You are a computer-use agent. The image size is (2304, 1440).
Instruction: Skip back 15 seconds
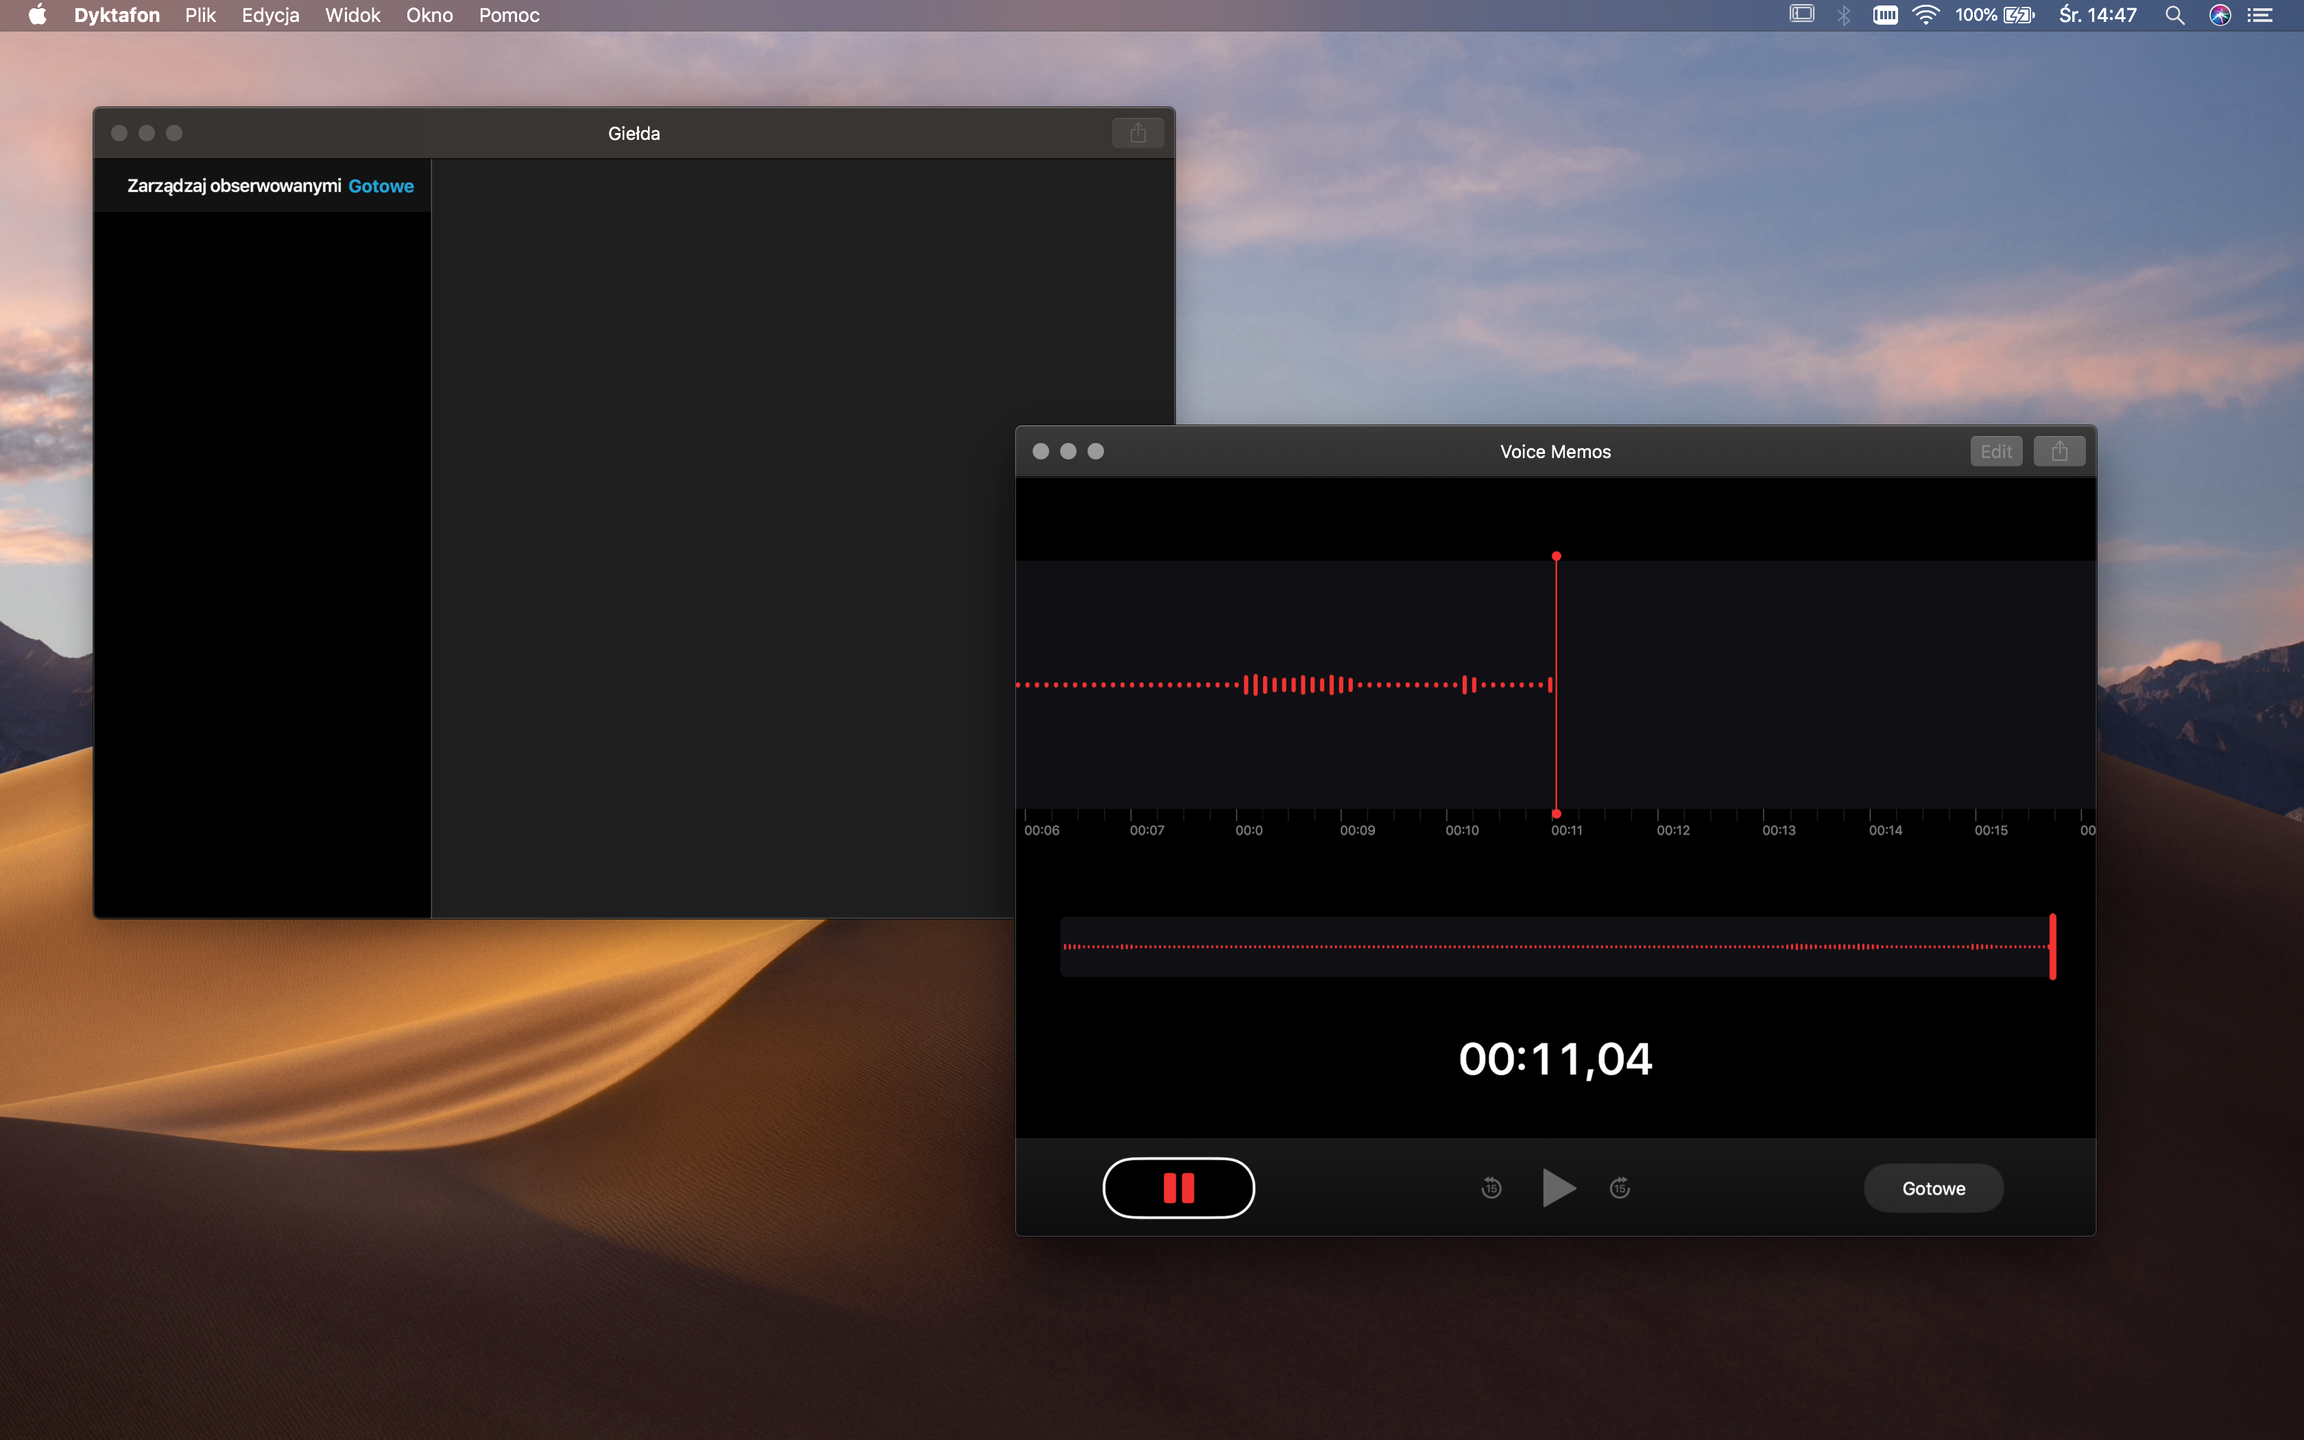[x=1491, y=1188]
